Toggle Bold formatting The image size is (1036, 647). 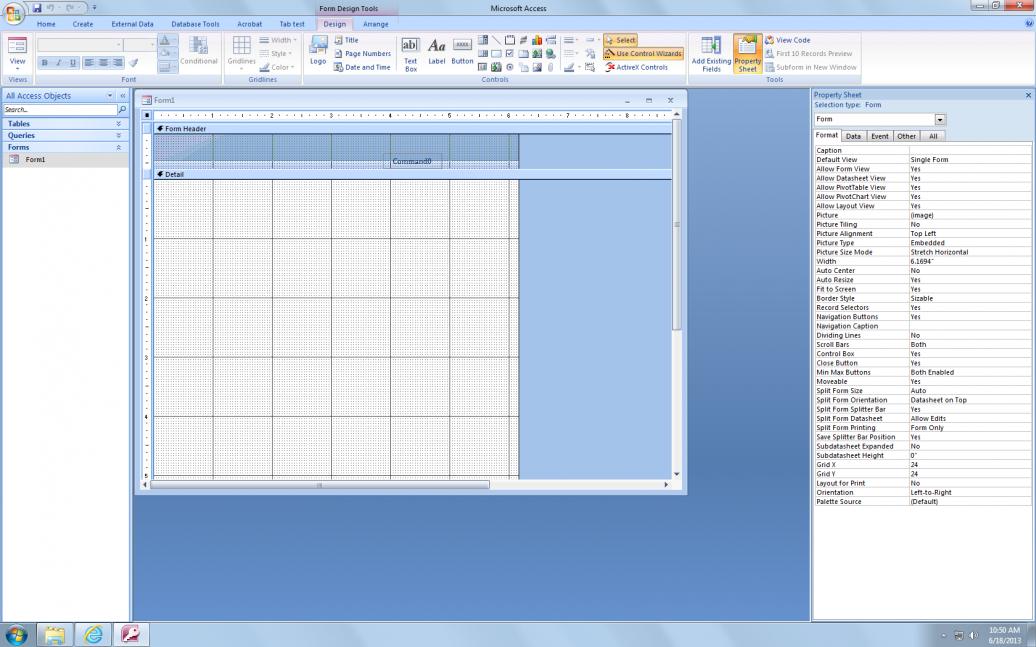[x=44, y=62]
